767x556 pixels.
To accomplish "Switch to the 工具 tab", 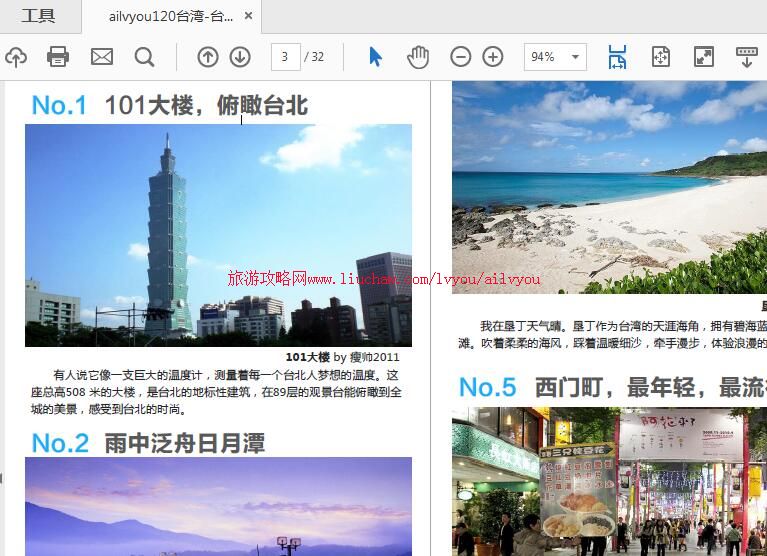I will click(39, 16).
